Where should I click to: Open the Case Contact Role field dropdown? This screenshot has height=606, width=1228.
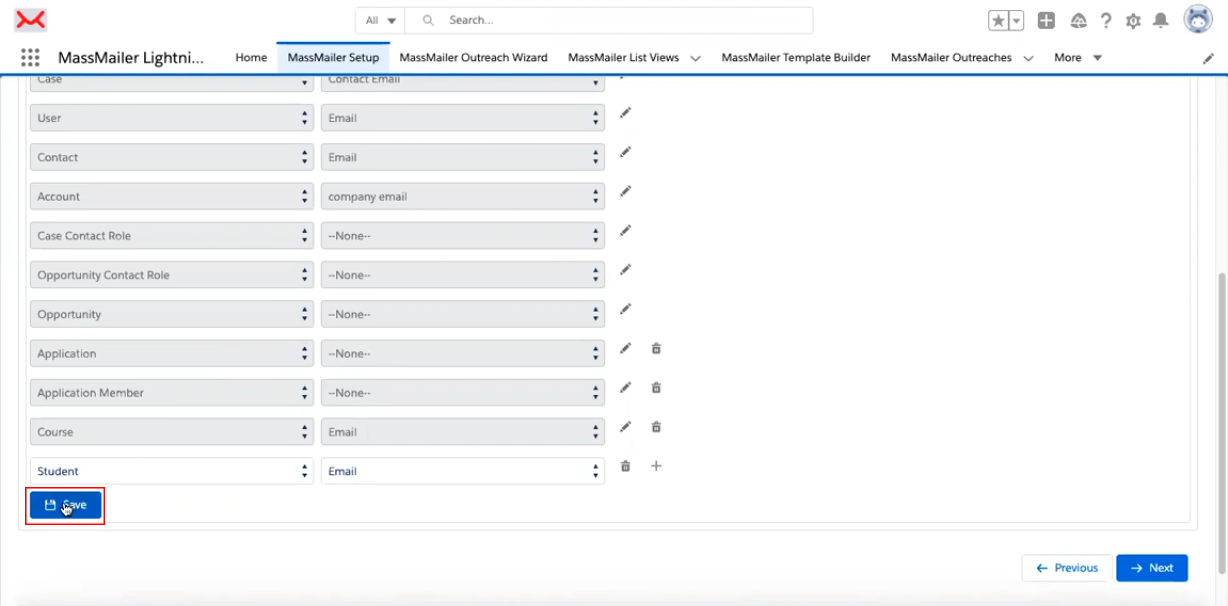(463, 236)
